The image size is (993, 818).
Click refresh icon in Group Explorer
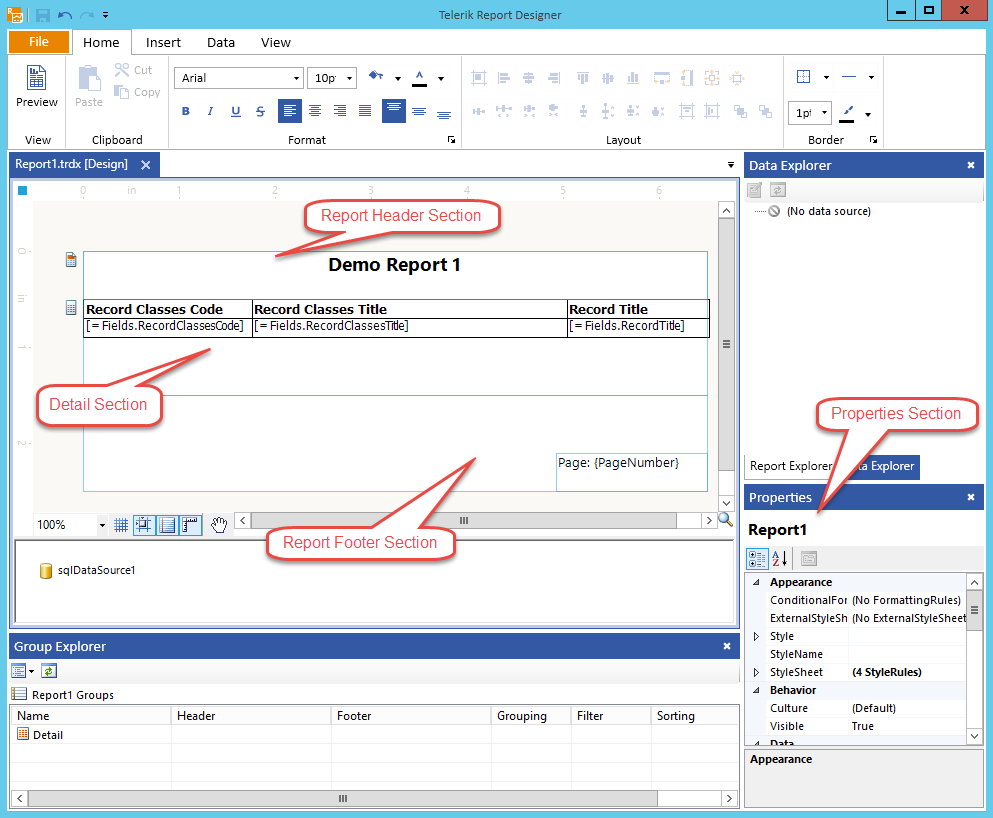pyautogui.click(x=49, y=671)
